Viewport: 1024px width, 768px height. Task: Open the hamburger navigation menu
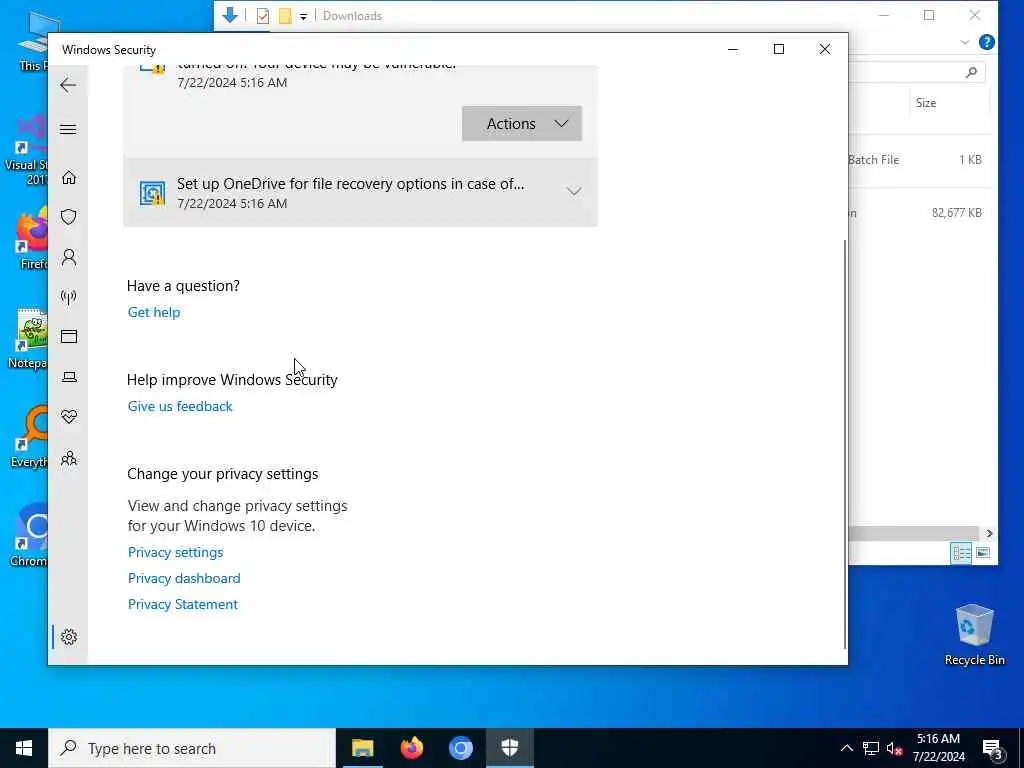(68, 129)
